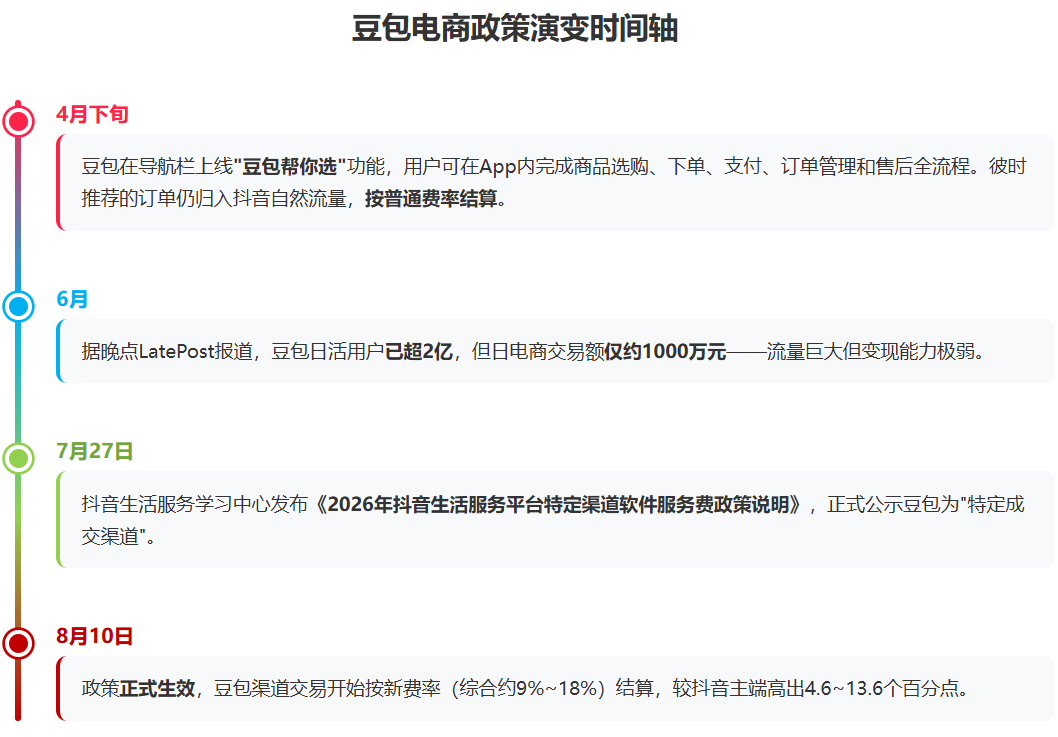Screen dimensions: 1058x737
Task: Click the text 据晚点LatePost报道
Action: pyautogui.click(x=167, y=351)
